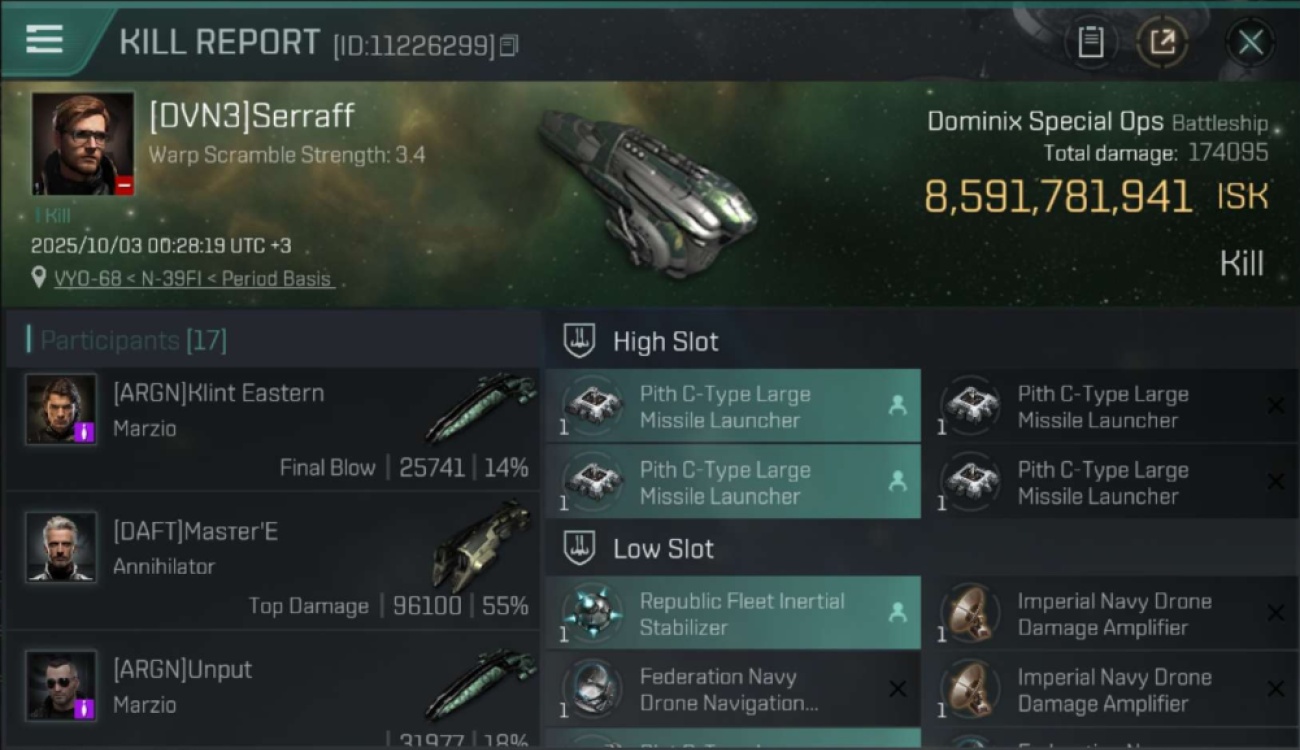Click the clipboard icon in the top bar
Image resolution: width=1300 pixels, height=750 pixels.
pos(1090,42)
